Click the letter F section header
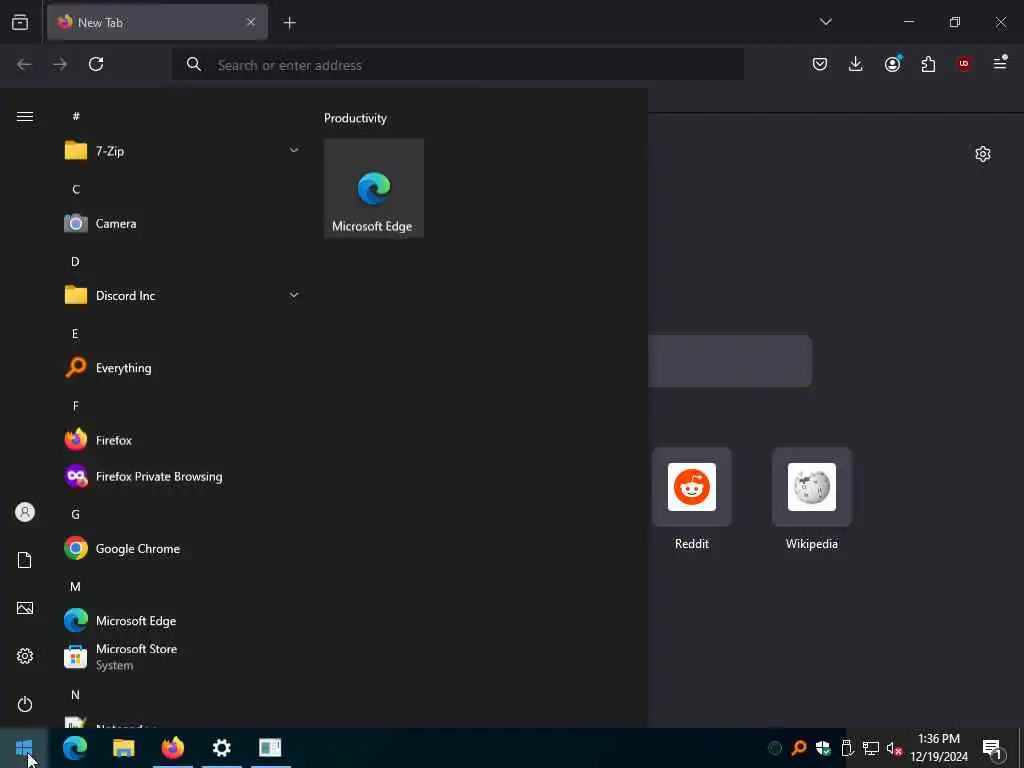This screenshot has height=768, width=1024. (x=76, y=406)
